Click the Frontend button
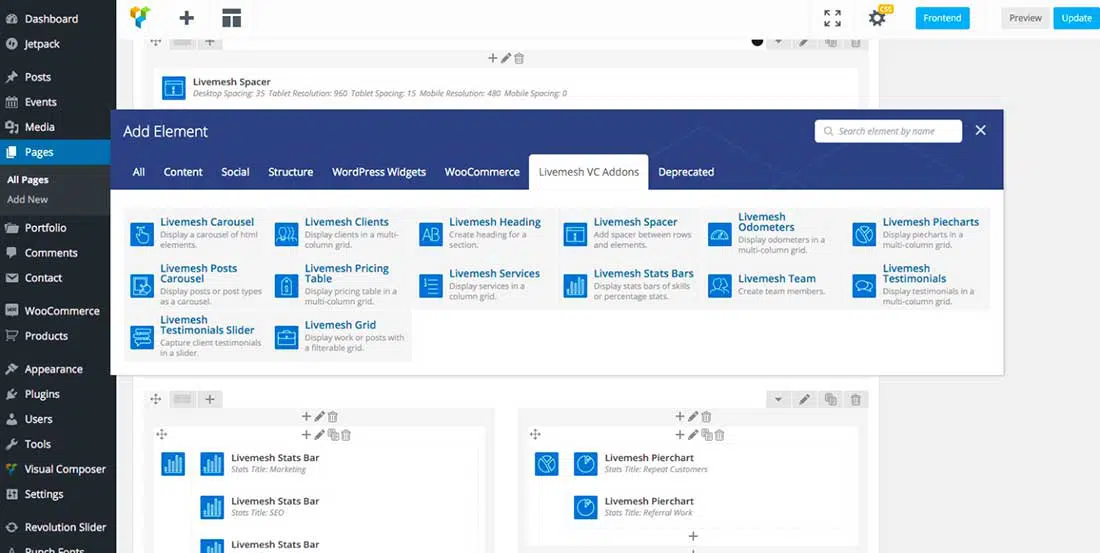Viewport: 1100px width, 553px height. point(942,18)
